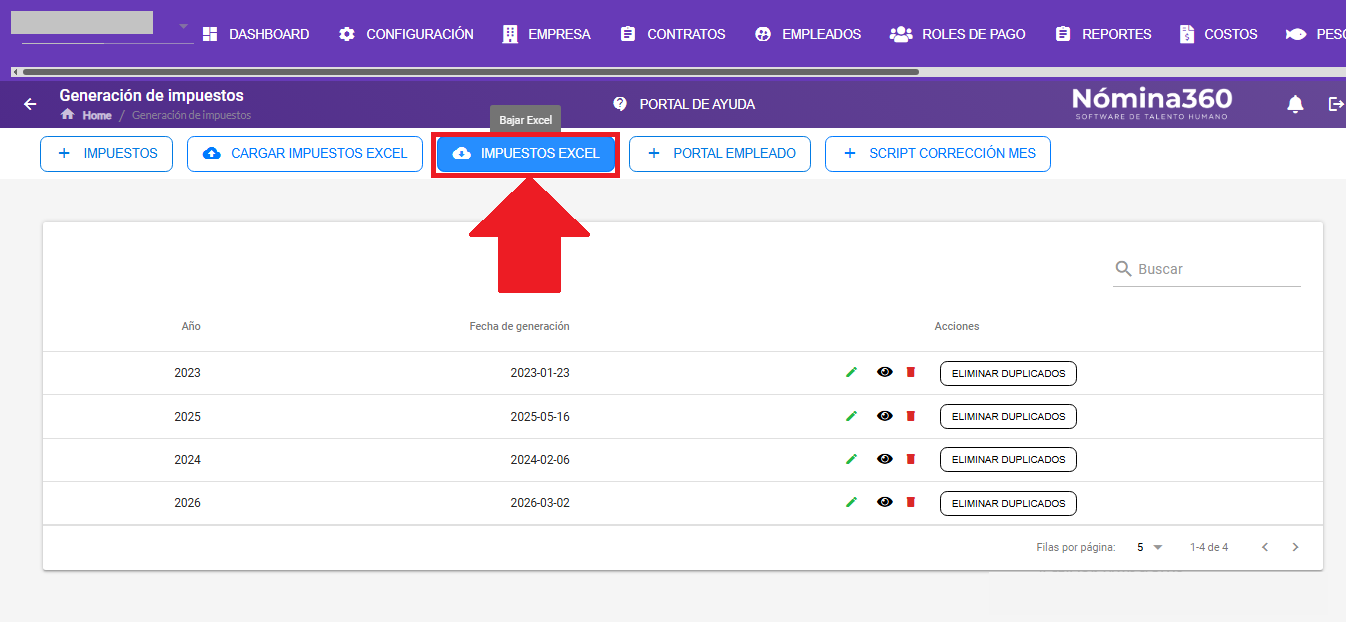Click the Costos document icon

click(1187, 34)
